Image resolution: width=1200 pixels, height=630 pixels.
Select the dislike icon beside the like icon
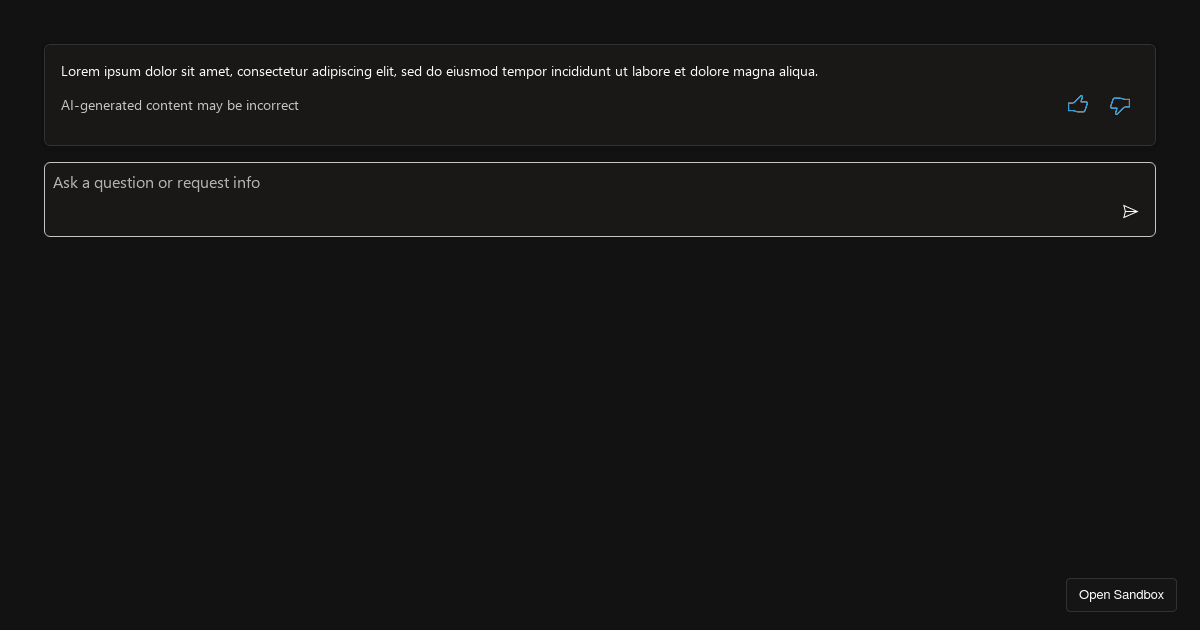tap(1119, 106)
